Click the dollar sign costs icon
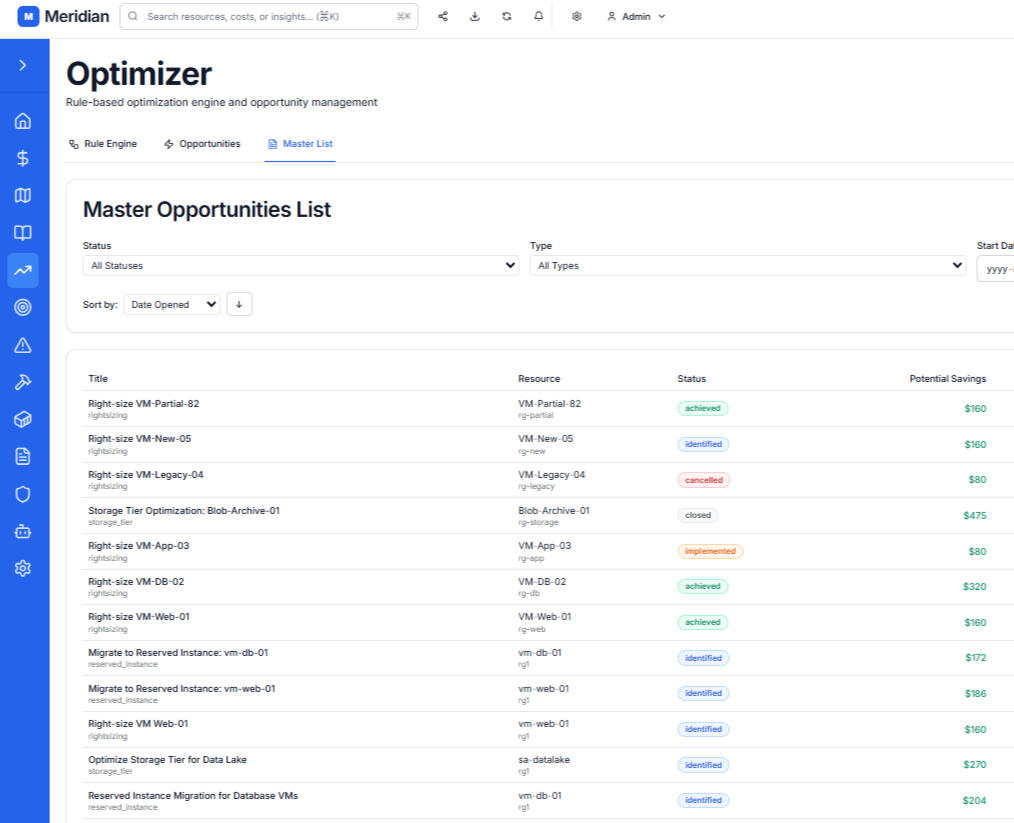This screenshot has height=823, width=1014. [x=23, y=158]
